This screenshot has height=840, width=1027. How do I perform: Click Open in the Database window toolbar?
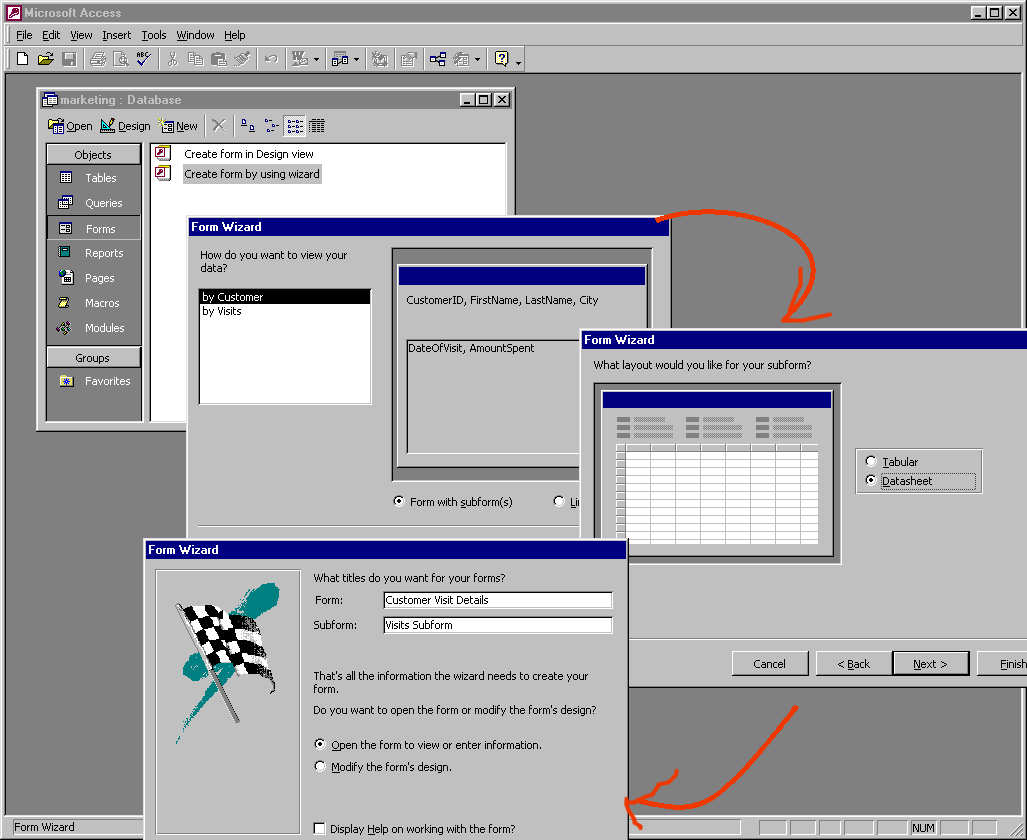pyautogui.click(x=71, y=126)
